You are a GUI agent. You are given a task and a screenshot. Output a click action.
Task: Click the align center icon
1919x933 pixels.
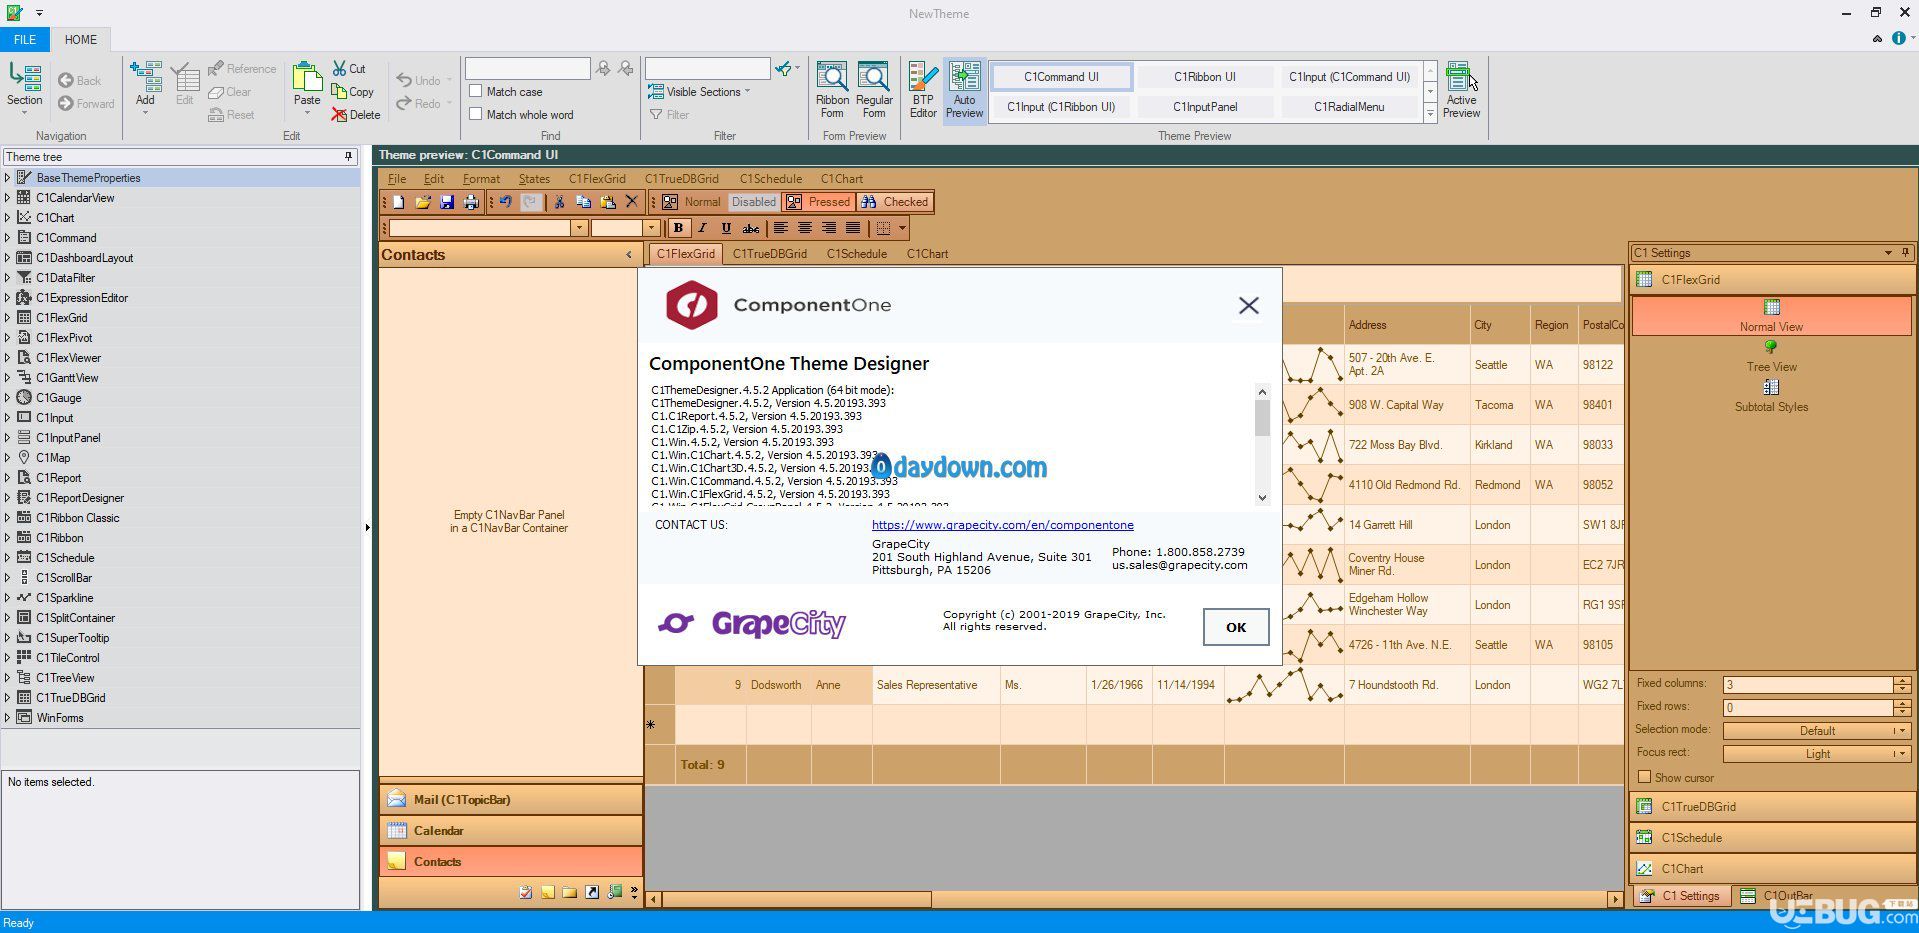[x=805, y=228]
